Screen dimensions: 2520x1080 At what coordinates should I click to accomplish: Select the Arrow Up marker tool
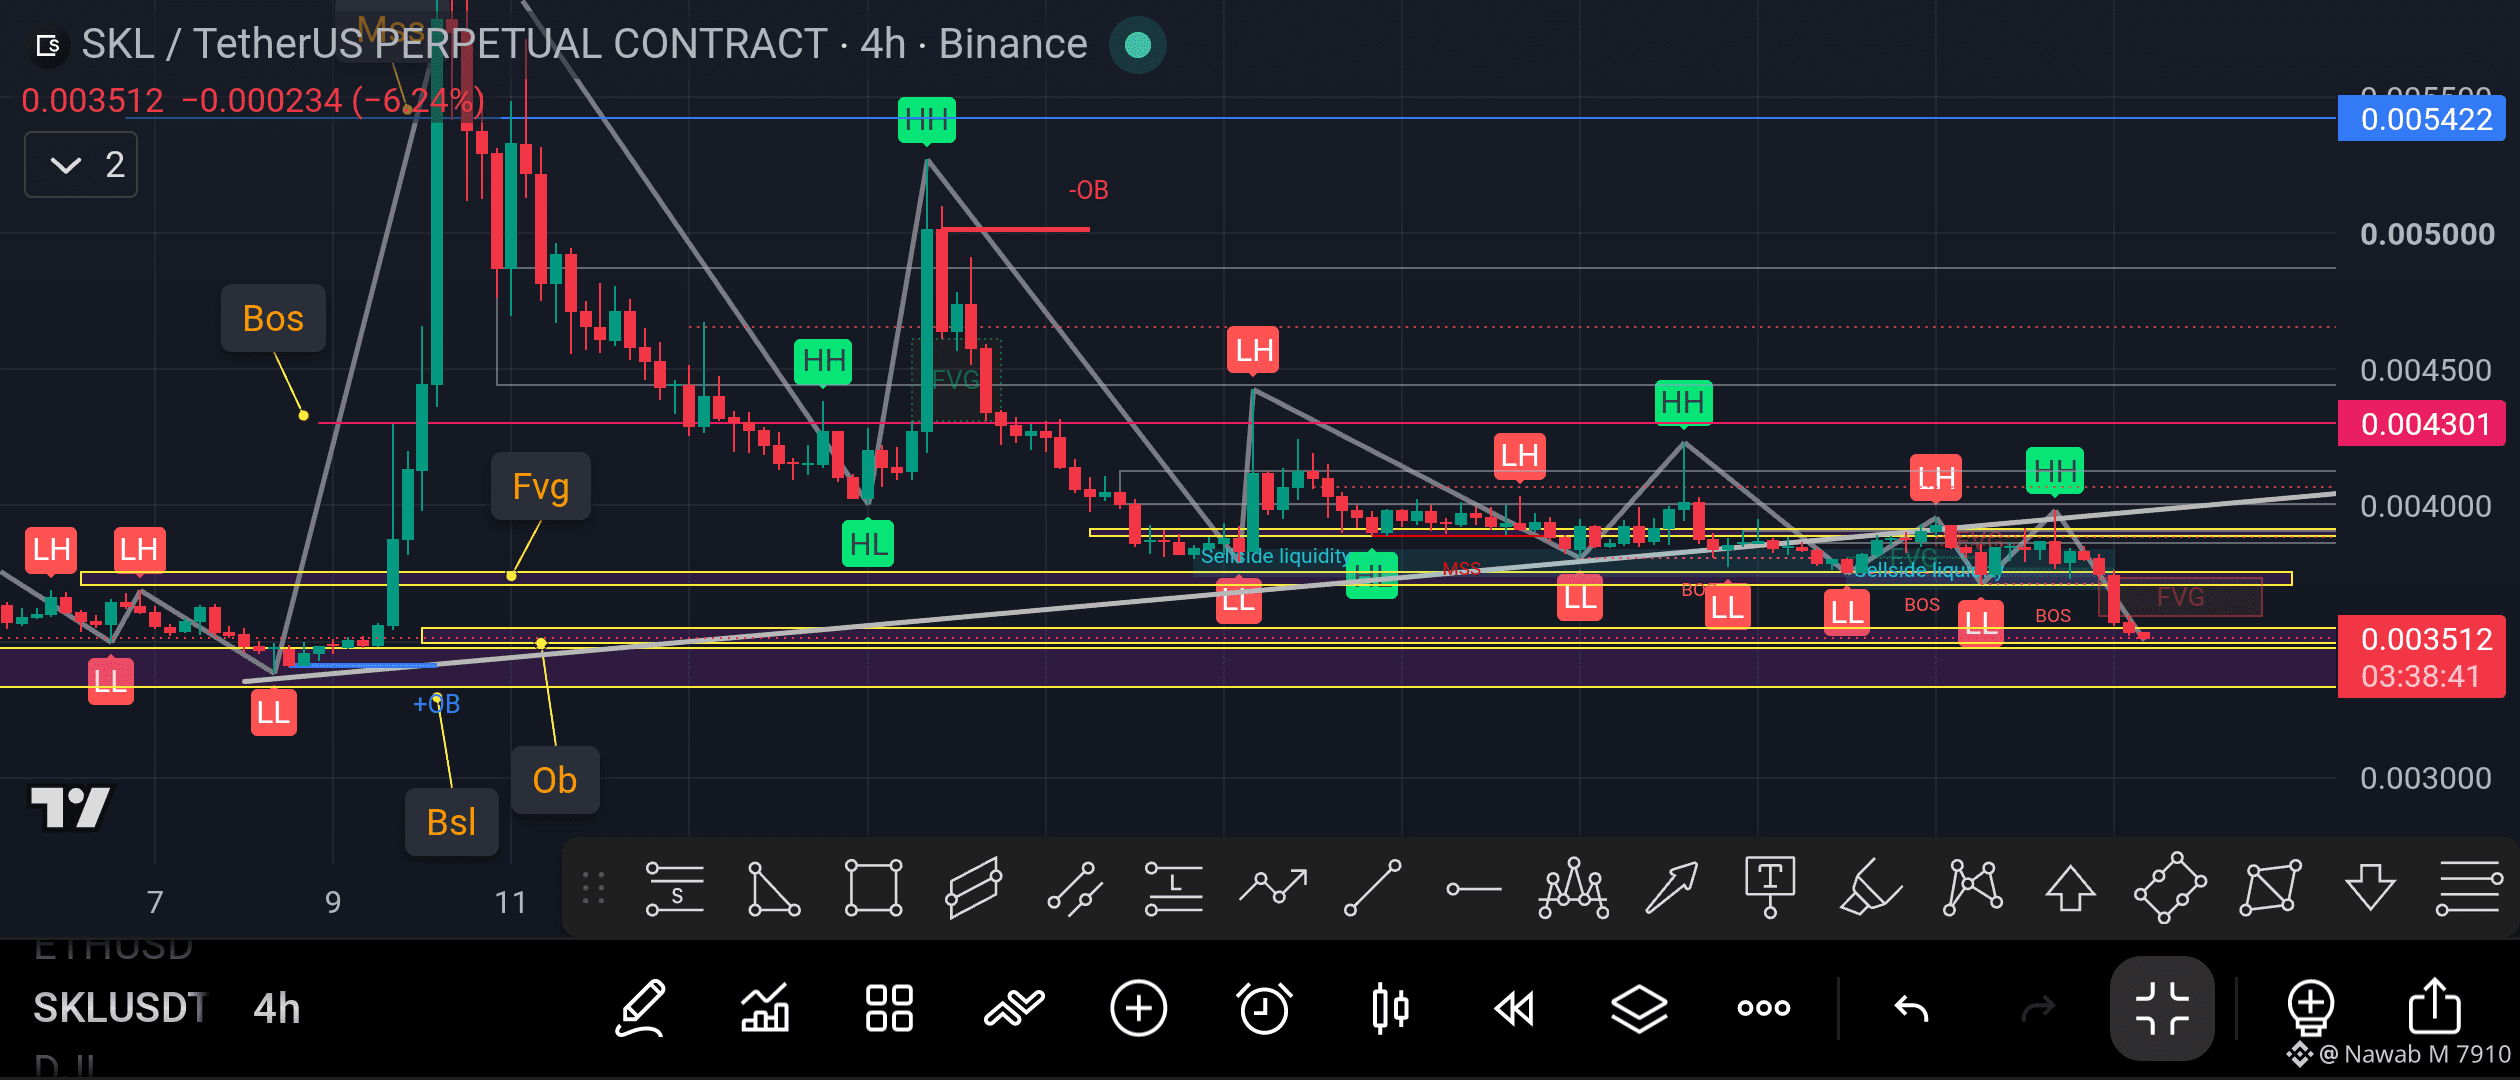click(2070, 888)
